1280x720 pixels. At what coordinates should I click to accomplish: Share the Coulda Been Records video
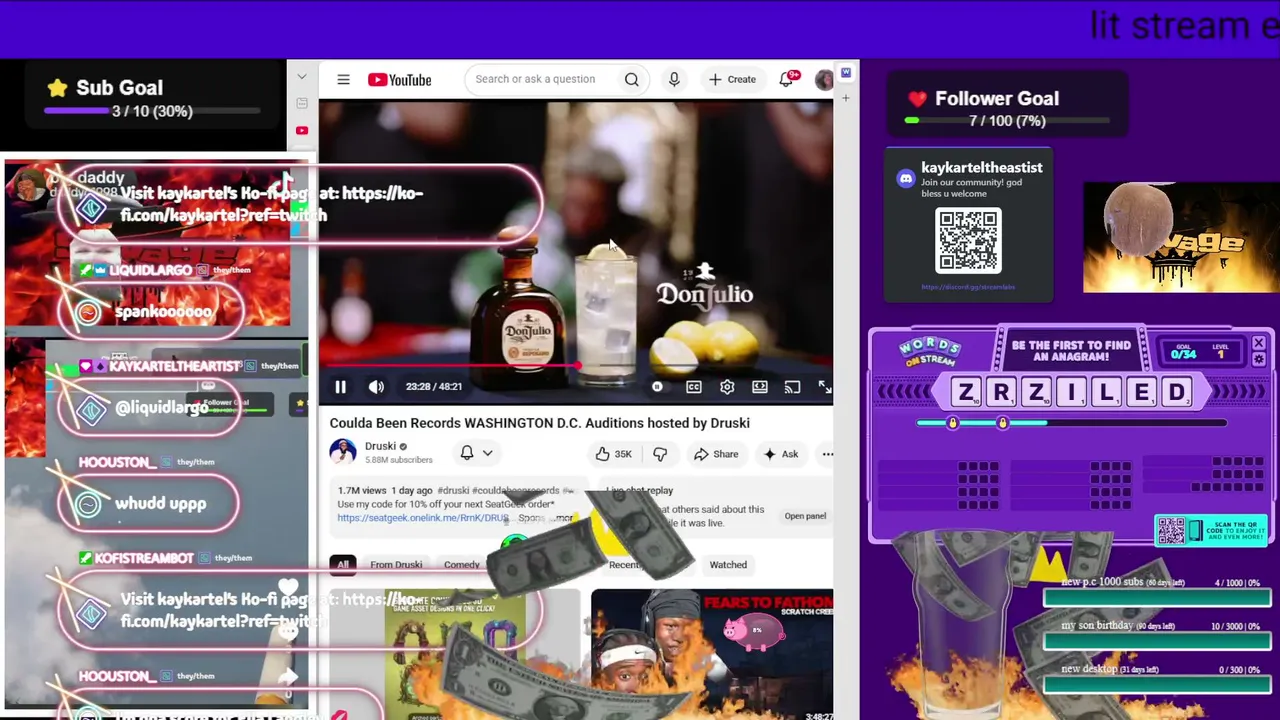[x=716, y=454]
